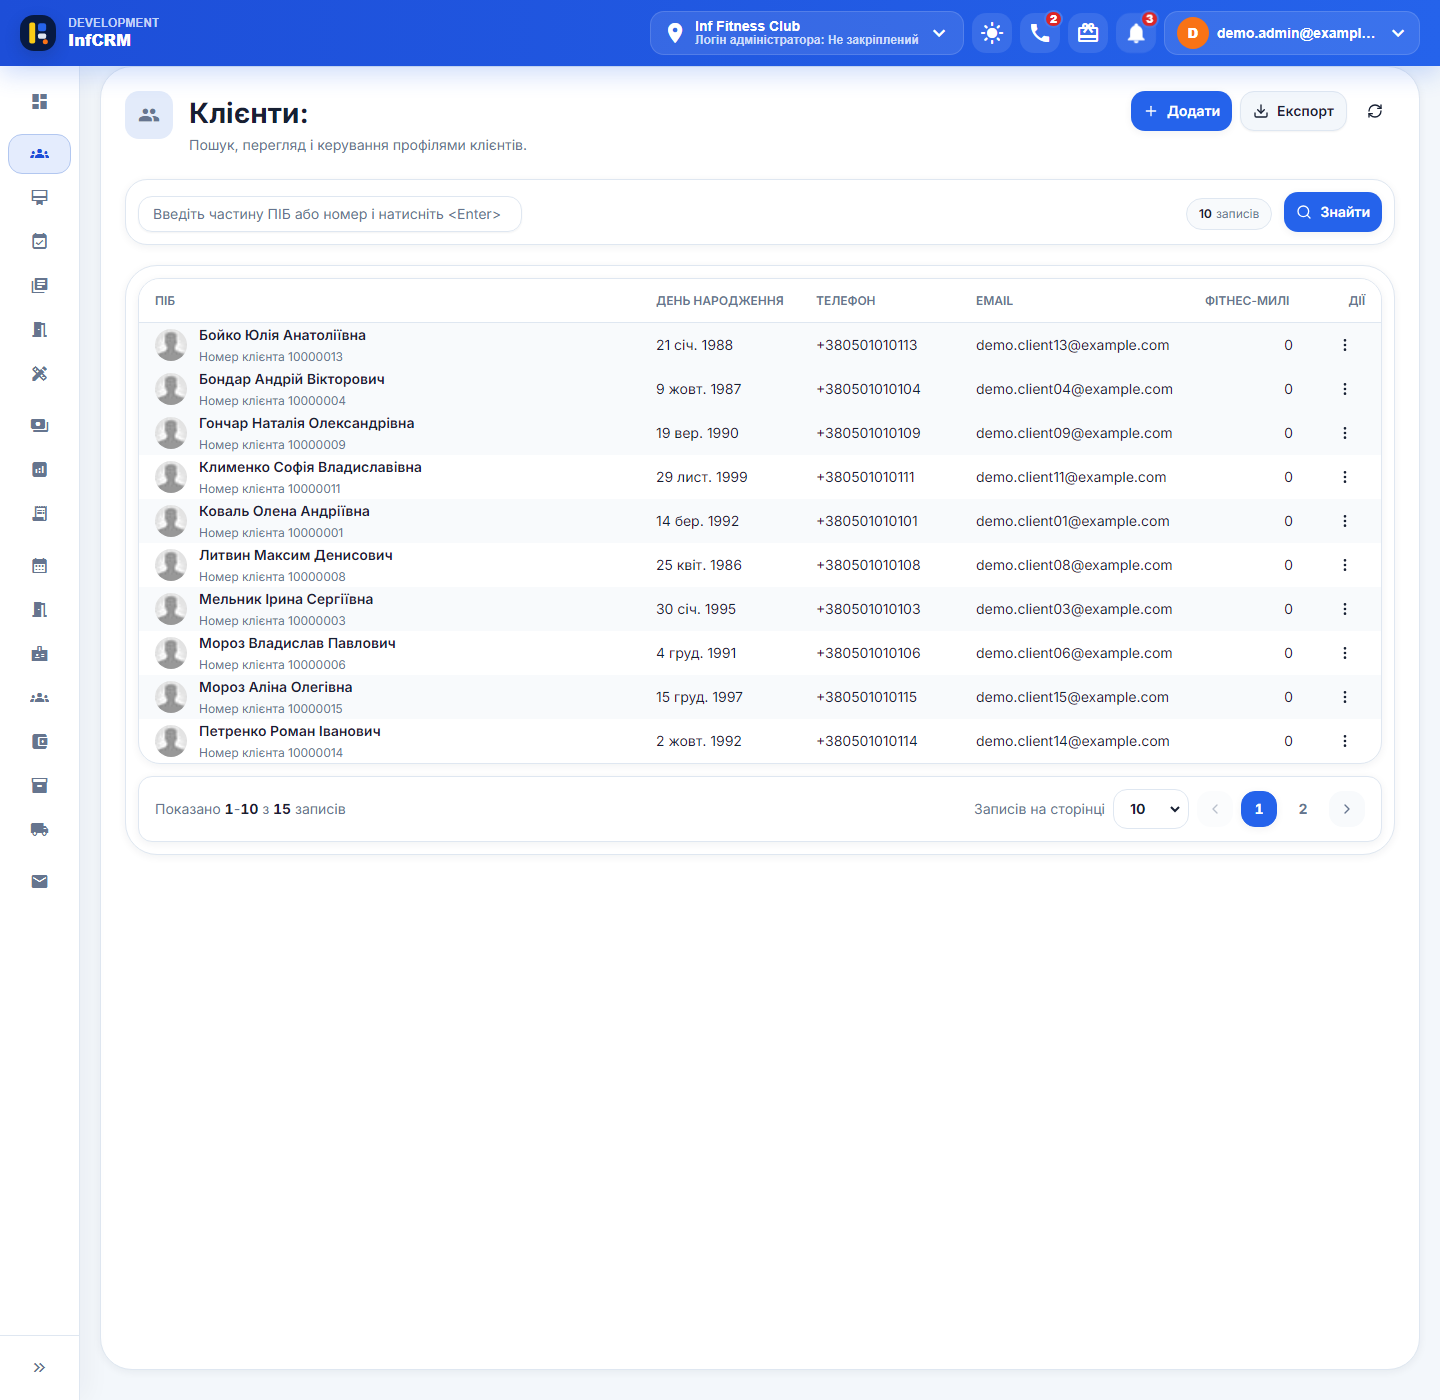Open the certificate/membership card sidebar icon
This screenshot has height=1400, width=1440.
coord(39,198)
